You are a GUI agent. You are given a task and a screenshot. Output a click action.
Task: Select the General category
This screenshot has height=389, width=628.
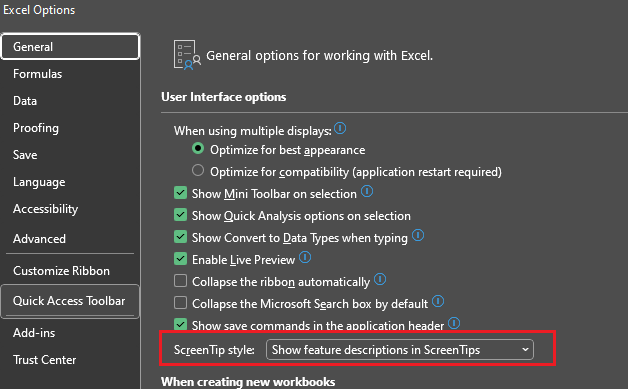point(70,47)
